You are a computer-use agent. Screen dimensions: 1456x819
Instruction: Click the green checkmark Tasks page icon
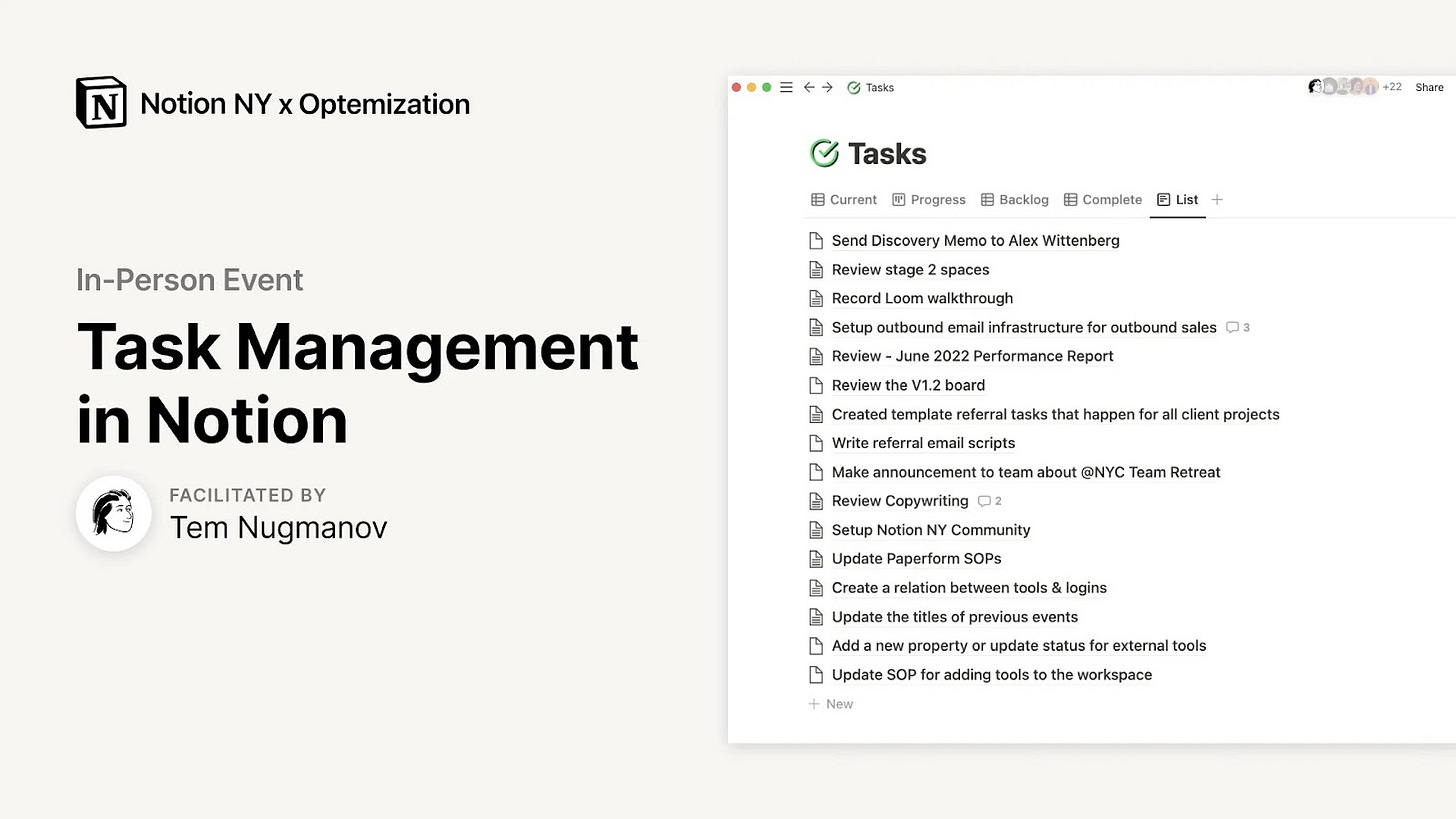coord(824,153)
